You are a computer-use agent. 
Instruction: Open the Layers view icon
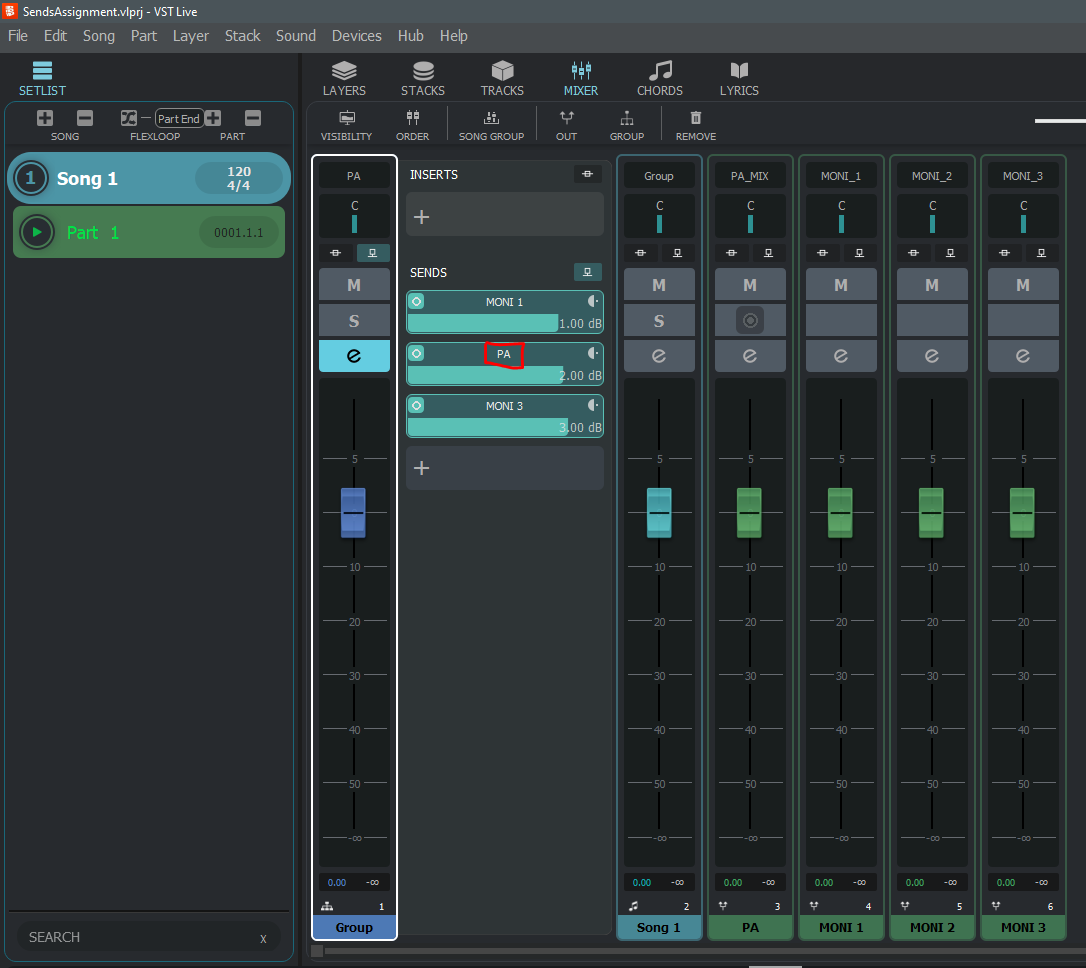344,71
